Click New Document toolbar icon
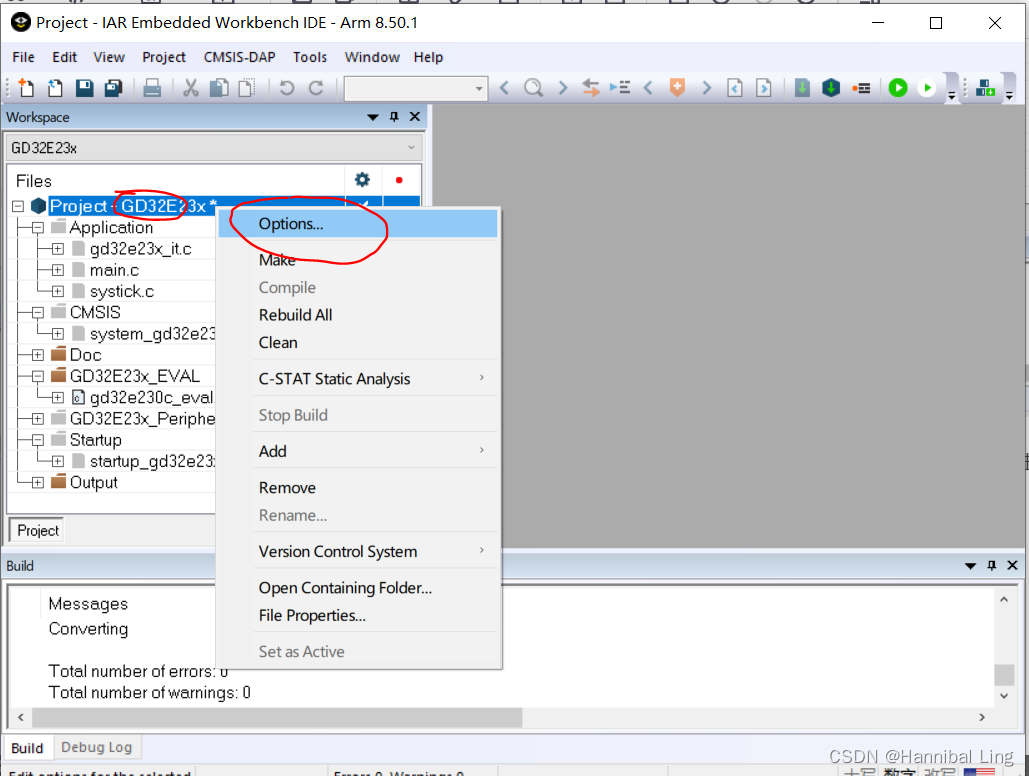This screenshot has height=776, width=1029. (26, 87)
